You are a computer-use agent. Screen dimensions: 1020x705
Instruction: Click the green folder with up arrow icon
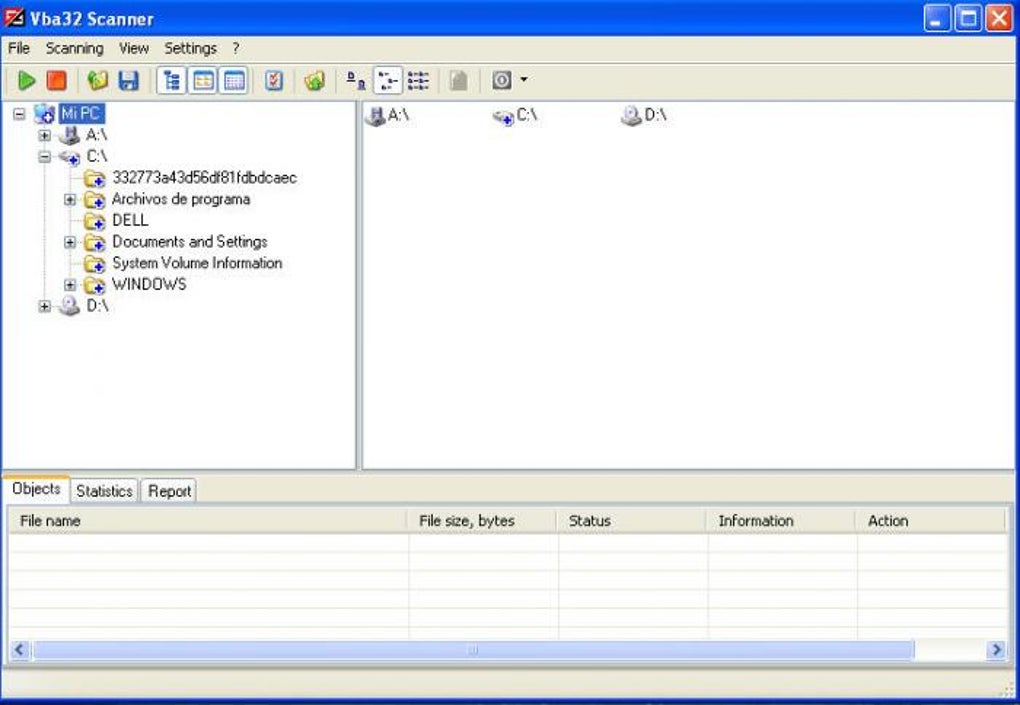pos(314,81)
